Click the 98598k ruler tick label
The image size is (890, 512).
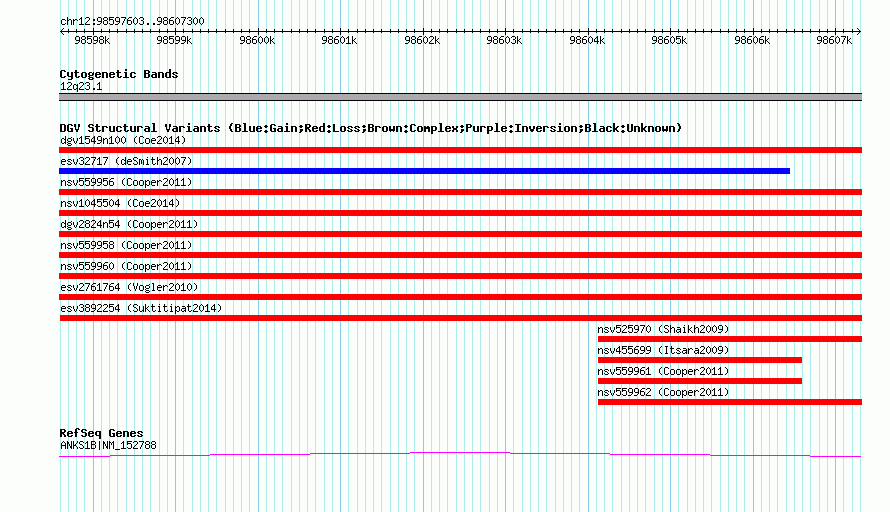click(x=92, y=40)
